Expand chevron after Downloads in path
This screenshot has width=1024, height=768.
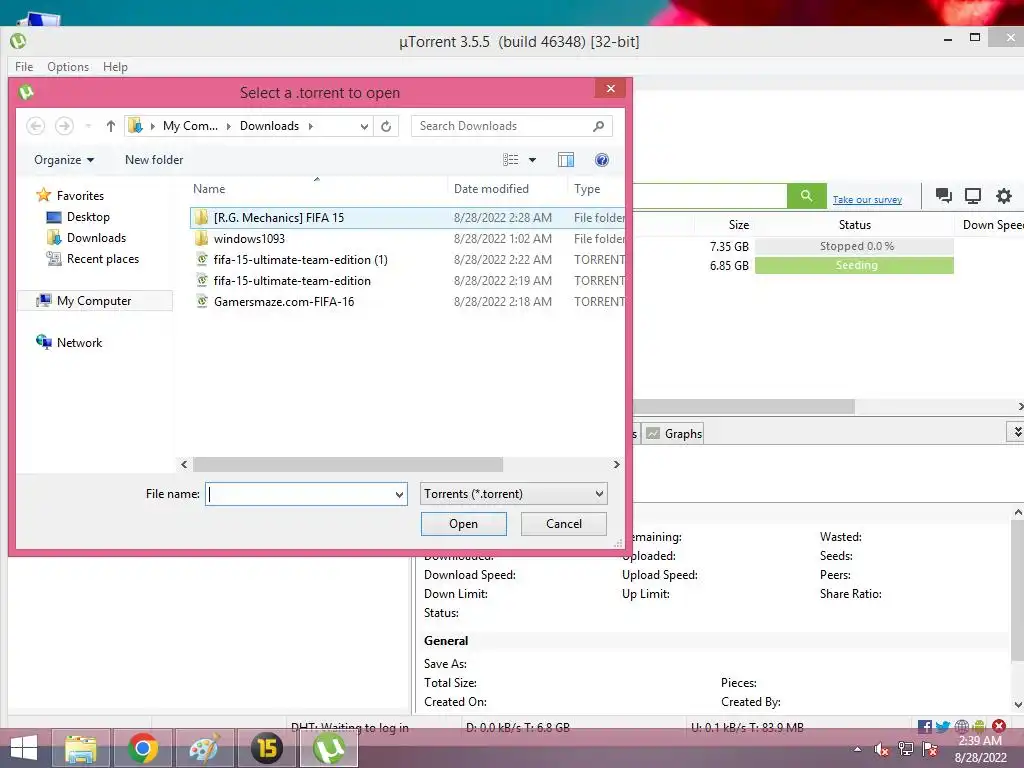click(x=311, y=126)
